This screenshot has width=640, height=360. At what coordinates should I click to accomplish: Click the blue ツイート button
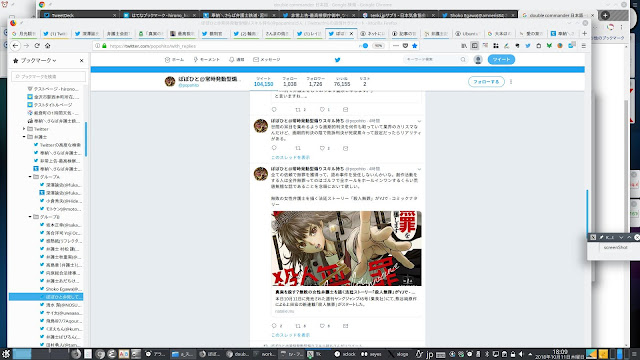click(x=501, y=60)
